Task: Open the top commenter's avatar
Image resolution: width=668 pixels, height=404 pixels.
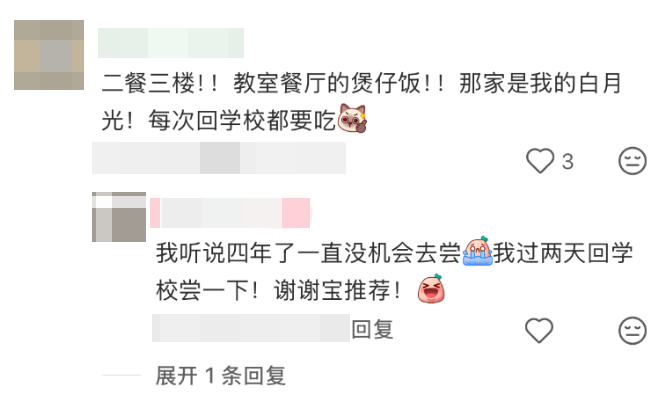Action: pos(49,55)
